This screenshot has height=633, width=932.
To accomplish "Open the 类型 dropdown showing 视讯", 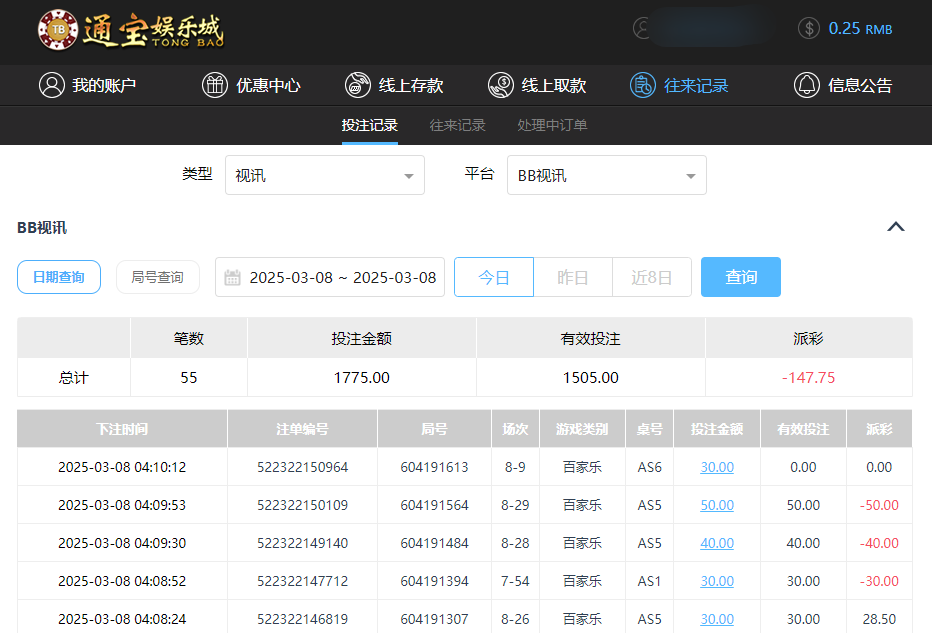I will coord(324,175).
